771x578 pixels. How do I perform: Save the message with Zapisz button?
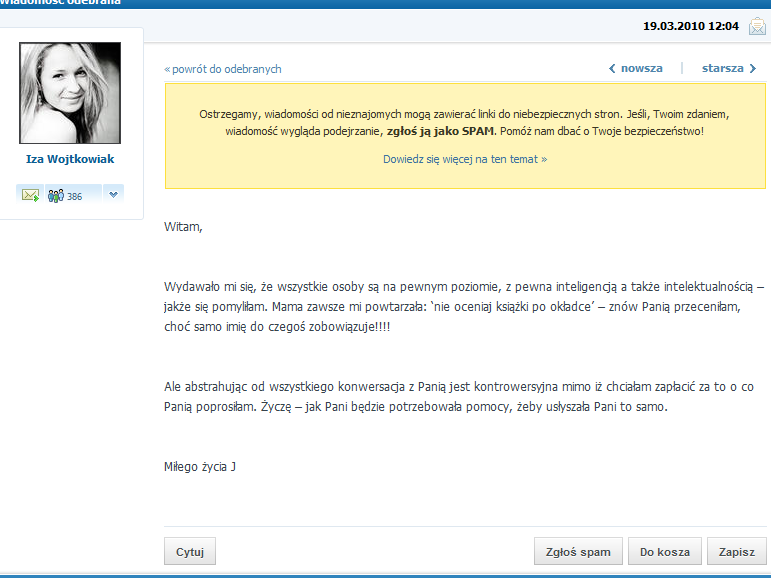coord(737,552)
